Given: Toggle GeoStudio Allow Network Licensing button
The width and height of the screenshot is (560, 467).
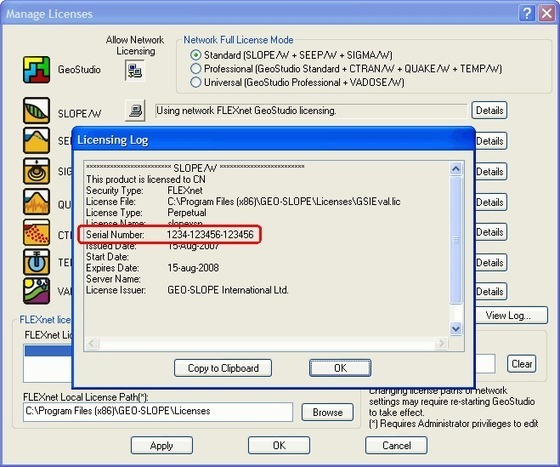Looking at the screenshot, I should point(135,70).
